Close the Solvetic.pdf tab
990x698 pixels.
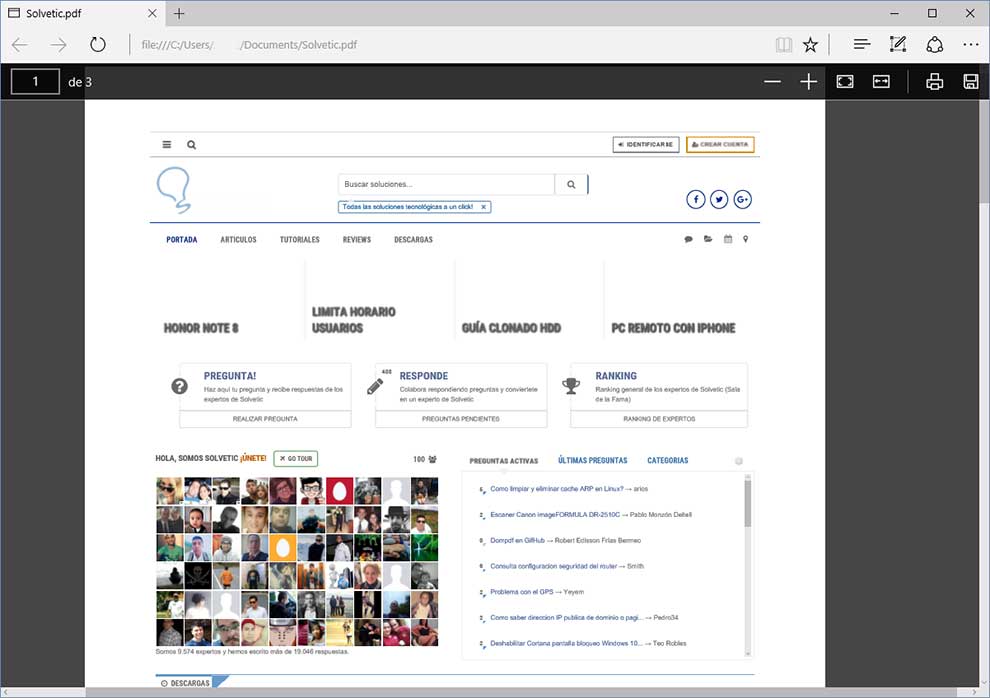(152, 13)
